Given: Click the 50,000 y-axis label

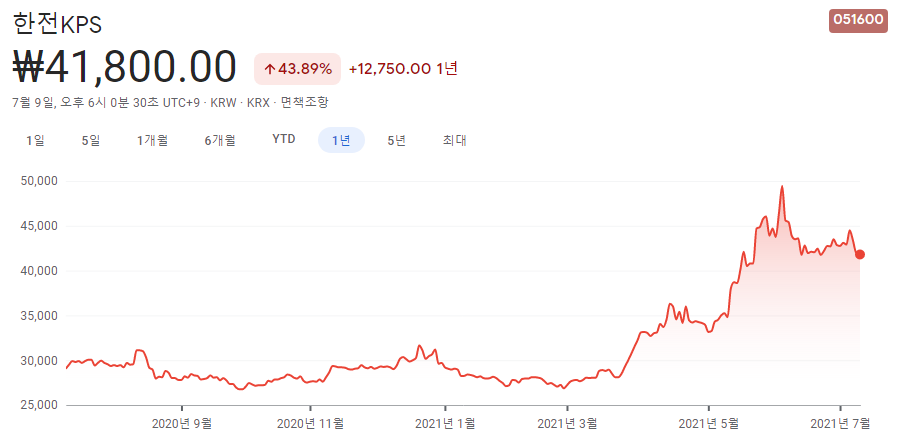Looking at the screenshot, I should [x=39, y=181].
